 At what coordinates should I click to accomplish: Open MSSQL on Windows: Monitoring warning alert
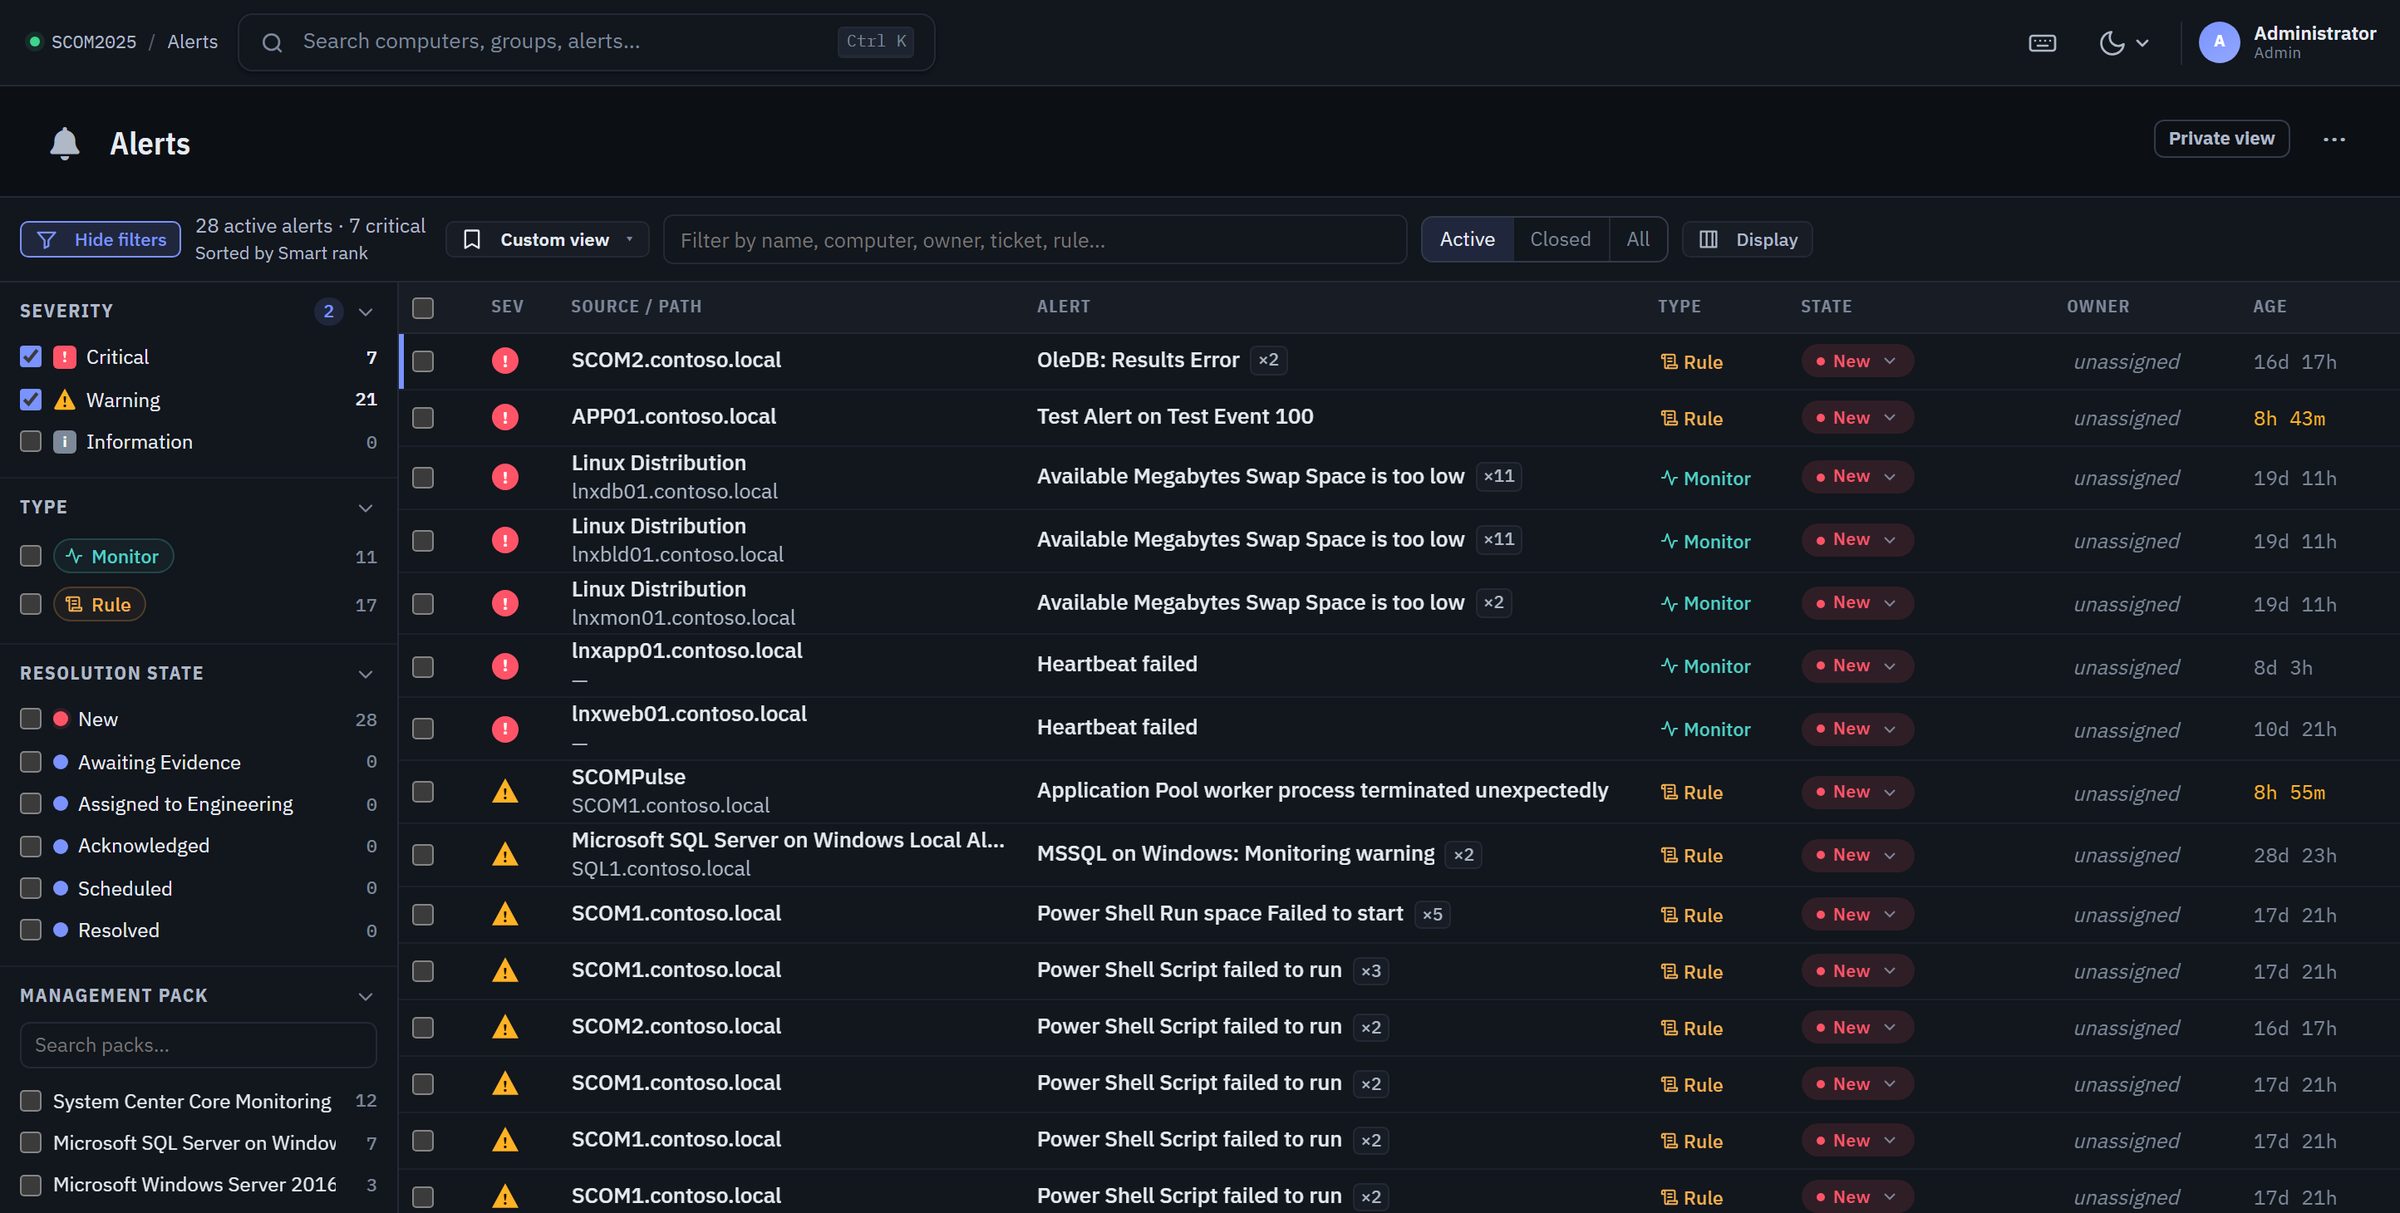pos(1236,854)
